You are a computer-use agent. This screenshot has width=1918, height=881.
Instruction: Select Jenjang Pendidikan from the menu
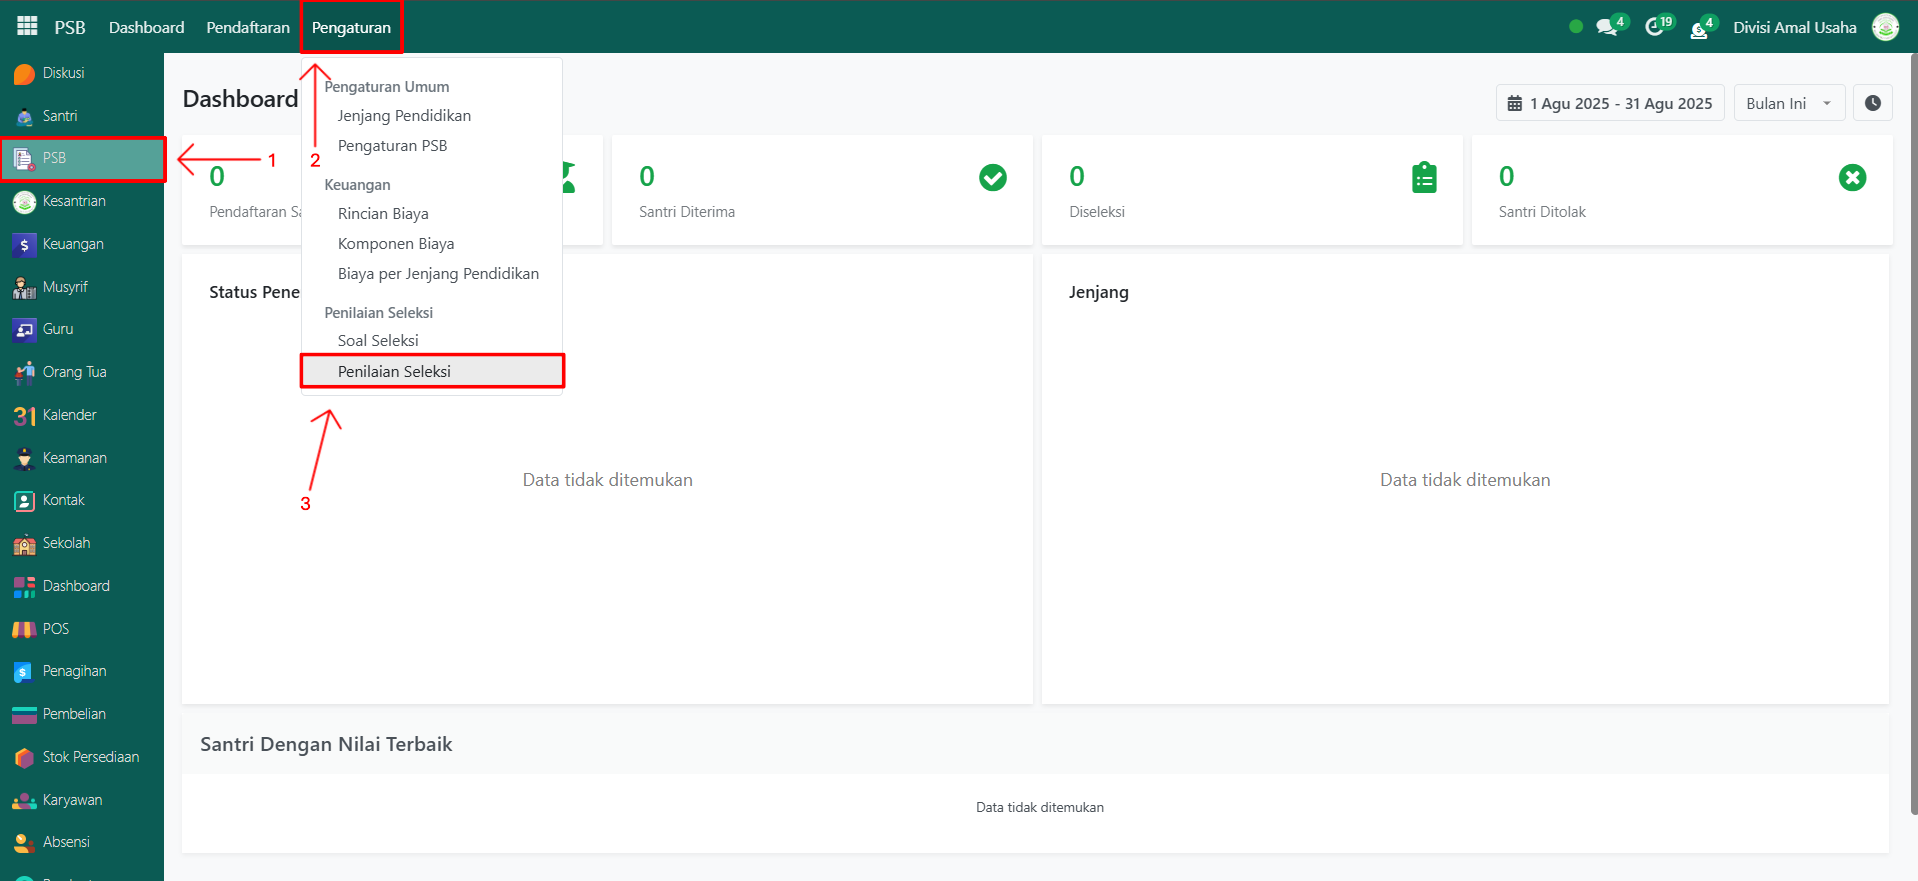(404, 116)
